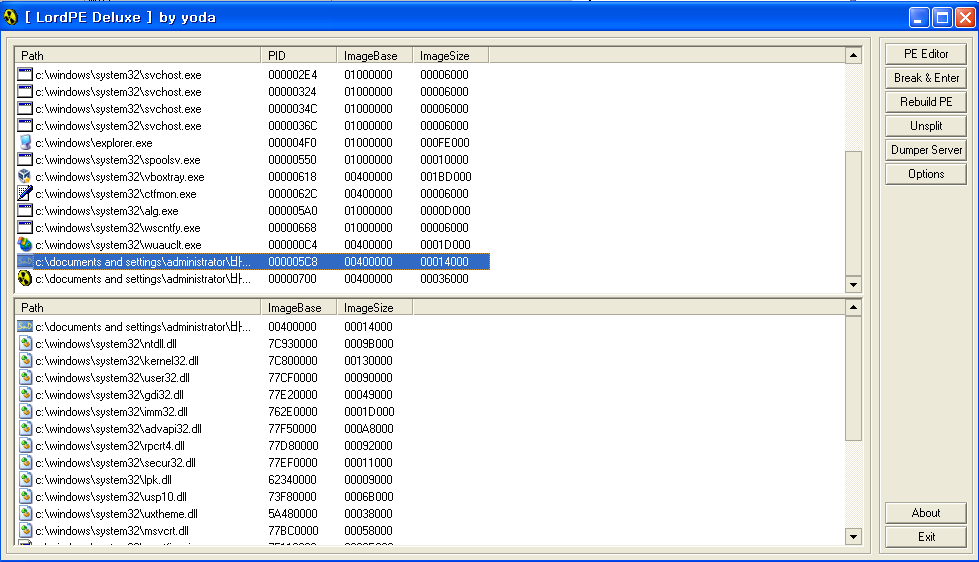The image size is (979, 562).
Task: Sort module list by ImageSize column
Action: [375, 308]
